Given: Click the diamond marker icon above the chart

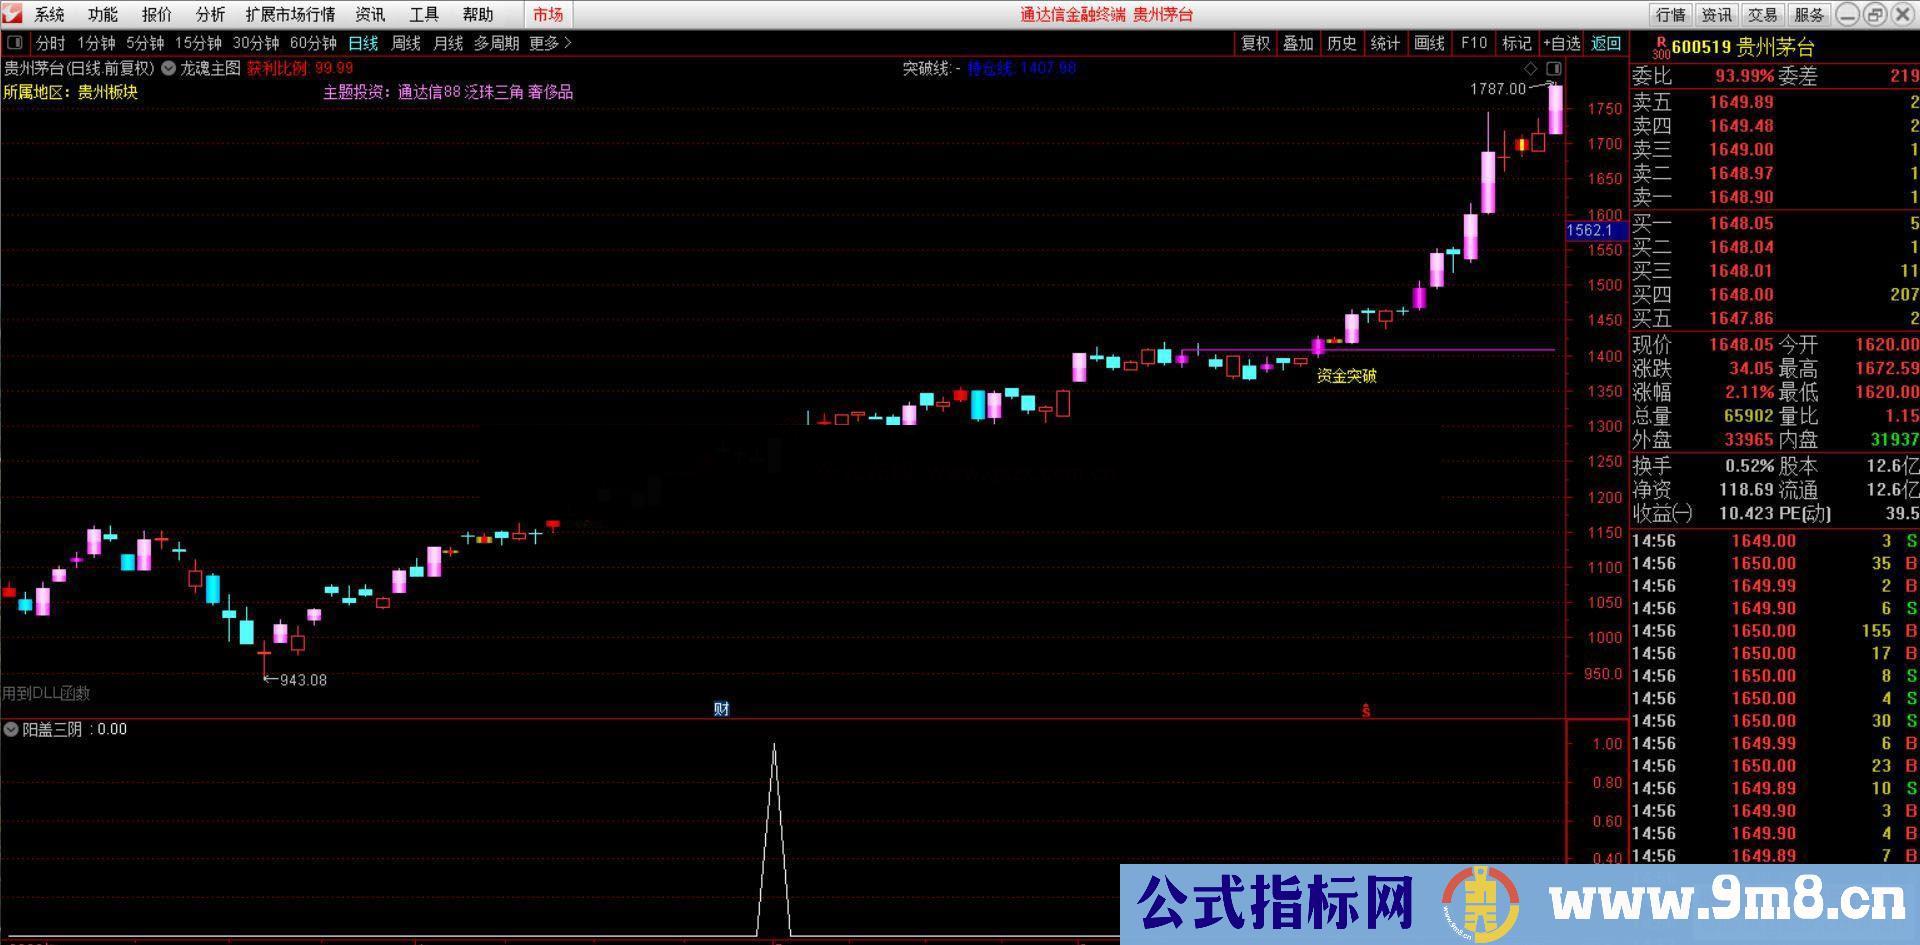Looking at the screenshot, I should [x=1530, y=68].
